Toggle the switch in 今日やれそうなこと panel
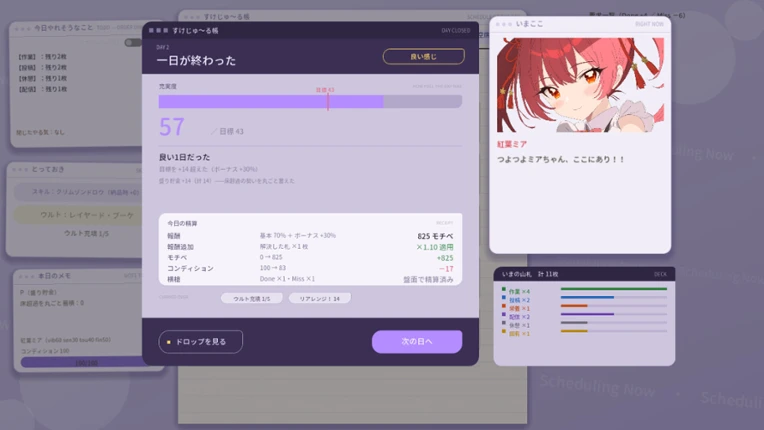764x430 pixels. coord(133,43)
